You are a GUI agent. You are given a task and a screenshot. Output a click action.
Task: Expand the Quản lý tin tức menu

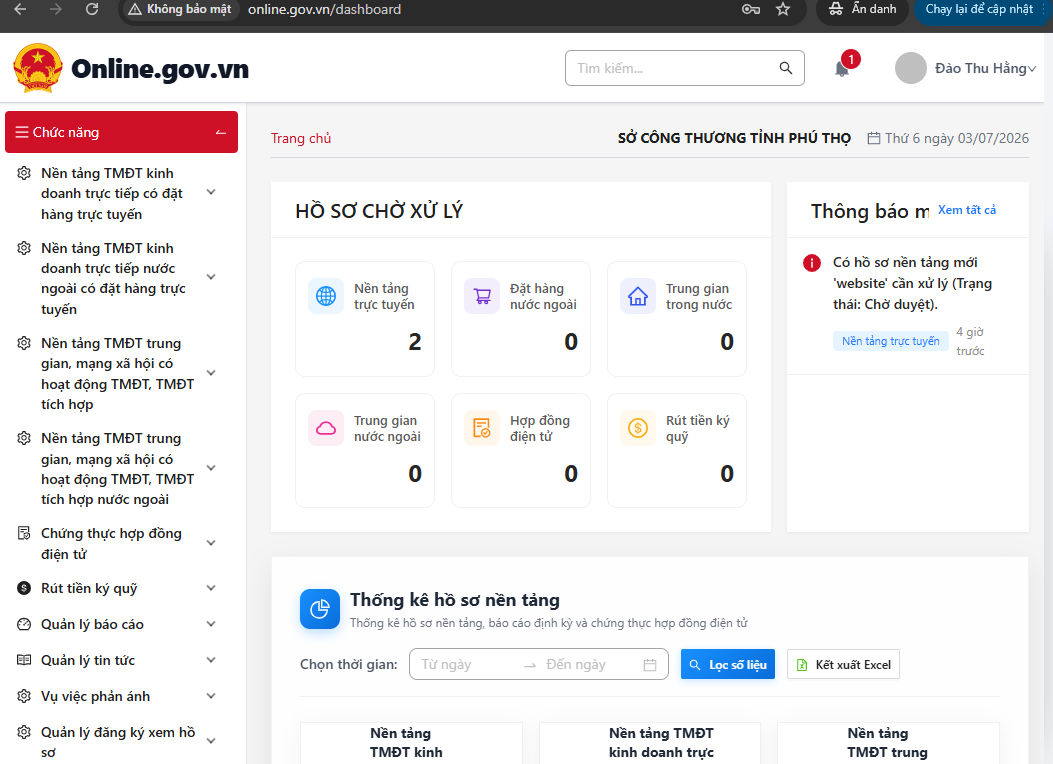point(211,660)
